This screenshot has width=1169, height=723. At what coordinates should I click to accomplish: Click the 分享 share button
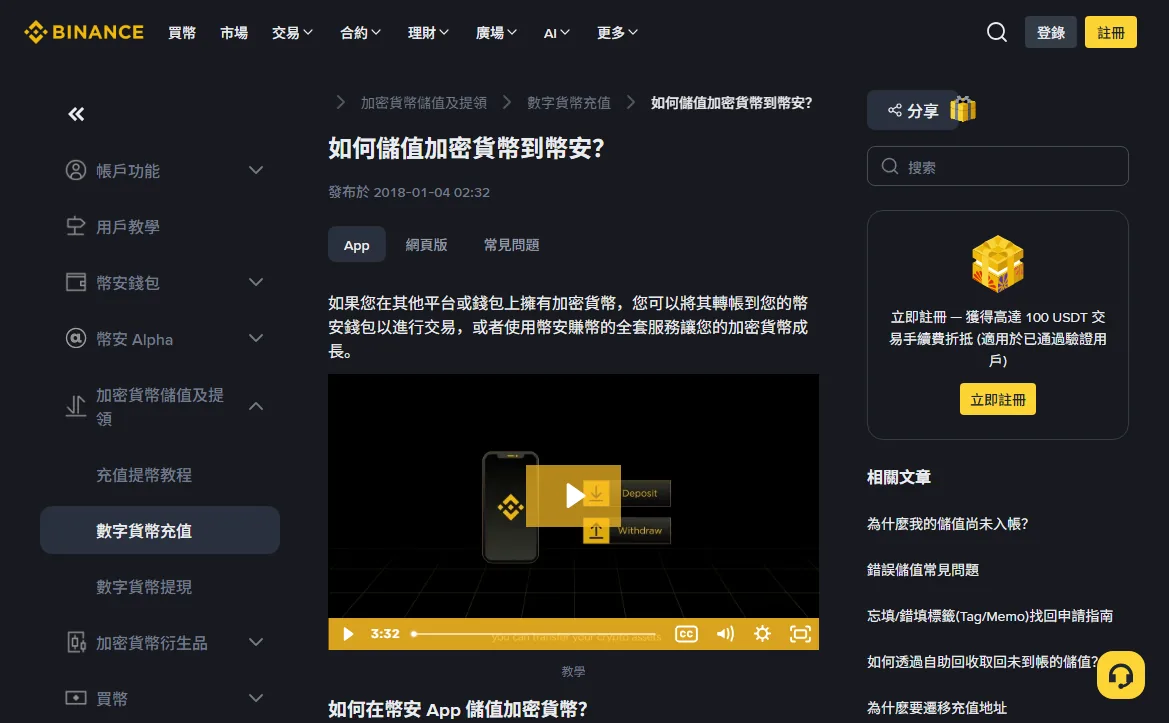913,110
